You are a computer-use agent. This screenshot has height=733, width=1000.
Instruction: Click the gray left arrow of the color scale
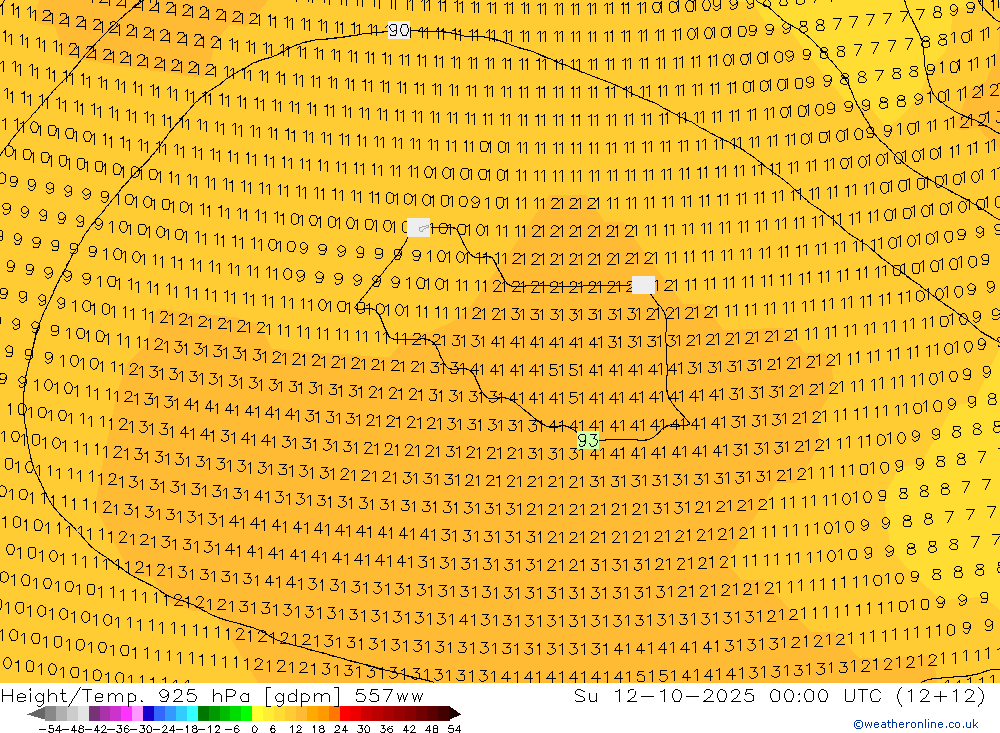36,713
